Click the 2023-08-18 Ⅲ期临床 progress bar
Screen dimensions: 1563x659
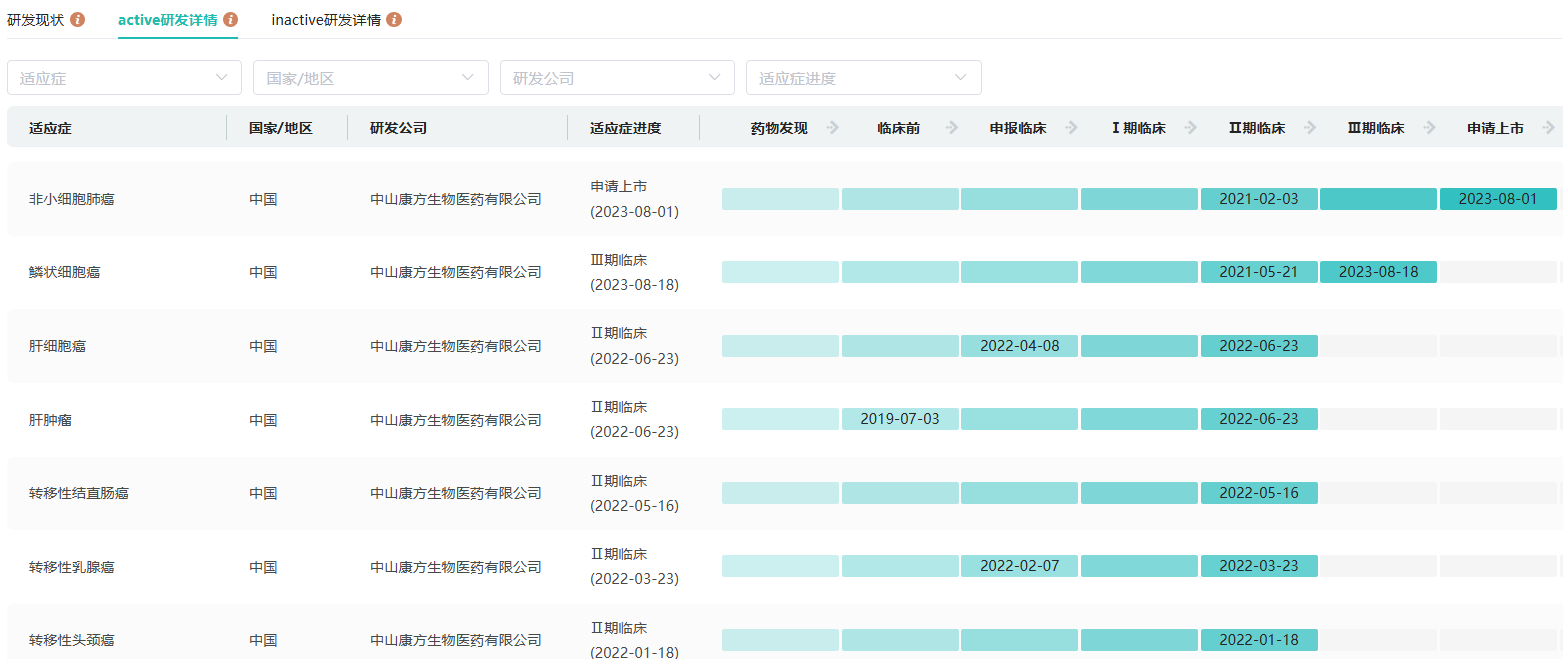tap(1378, 272)
